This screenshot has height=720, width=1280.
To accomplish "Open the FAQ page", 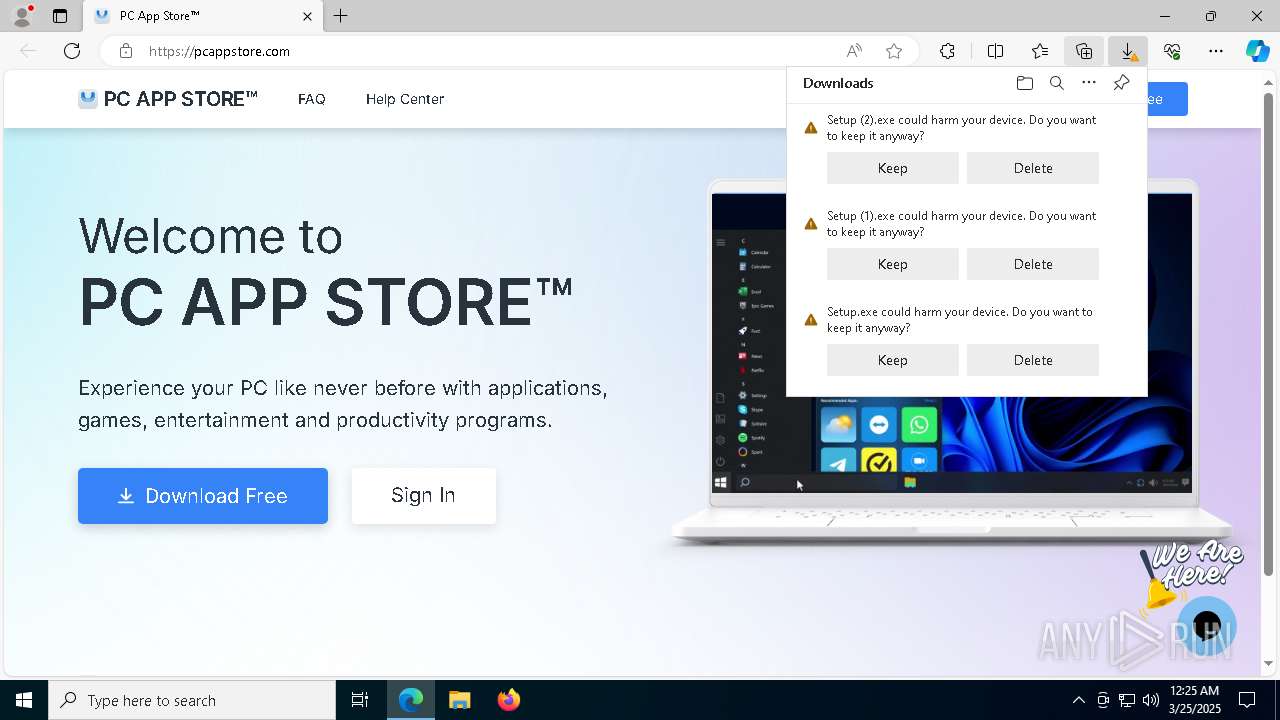I will [x=312, y=99].
